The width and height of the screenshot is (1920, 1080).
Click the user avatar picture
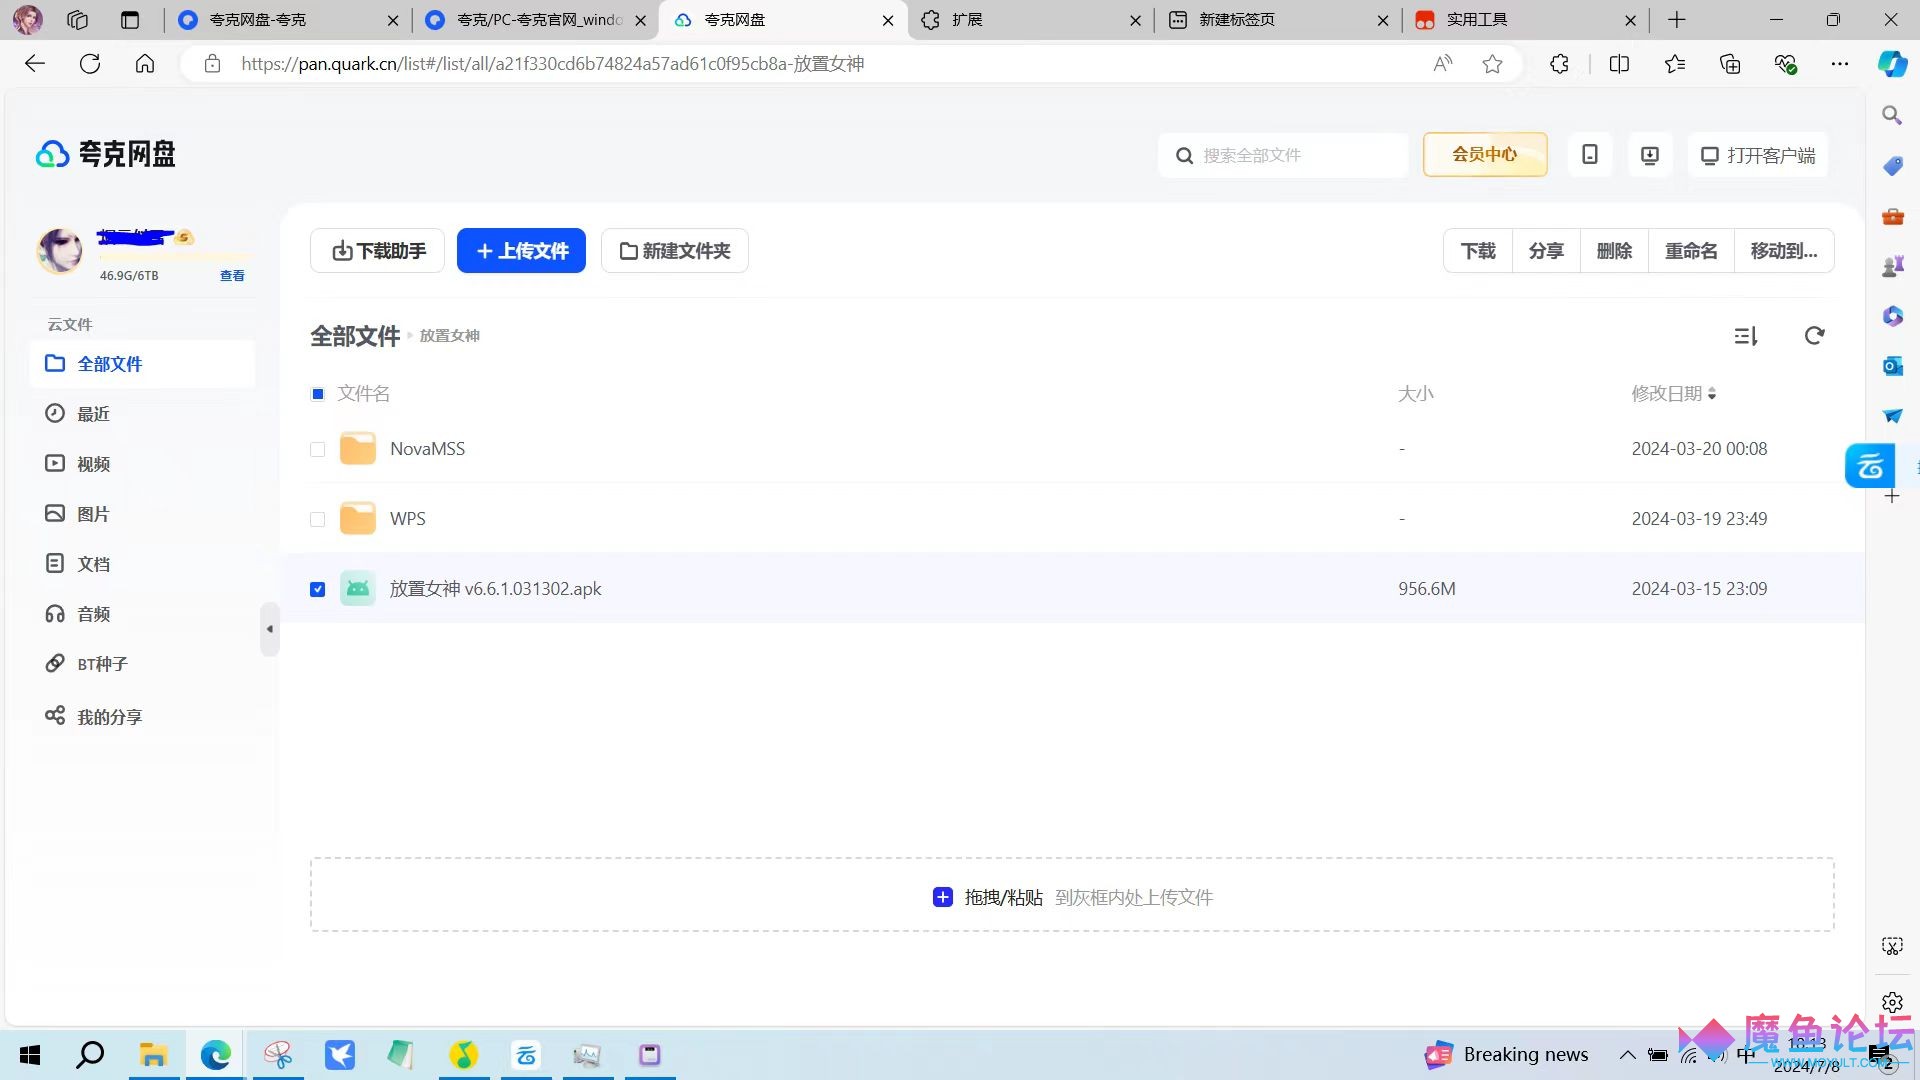pyautogui.click(x=60, y=250)
